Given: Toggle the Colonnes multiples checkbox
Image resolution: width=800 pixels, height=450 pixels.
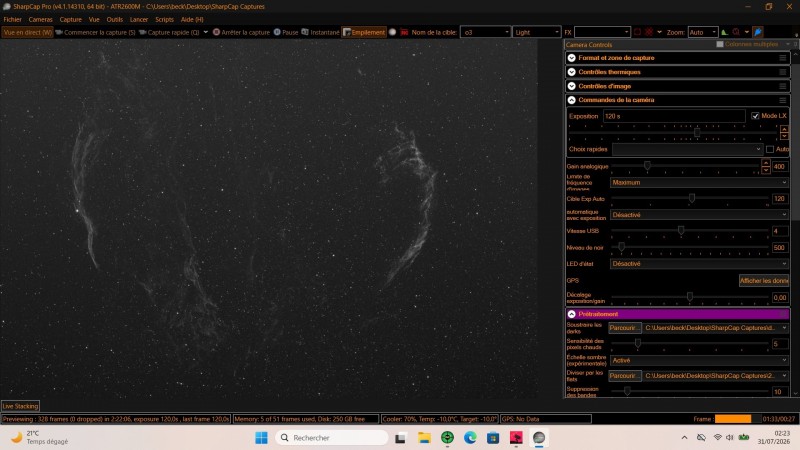Looking at the screenshot, I should pos(720,44).
